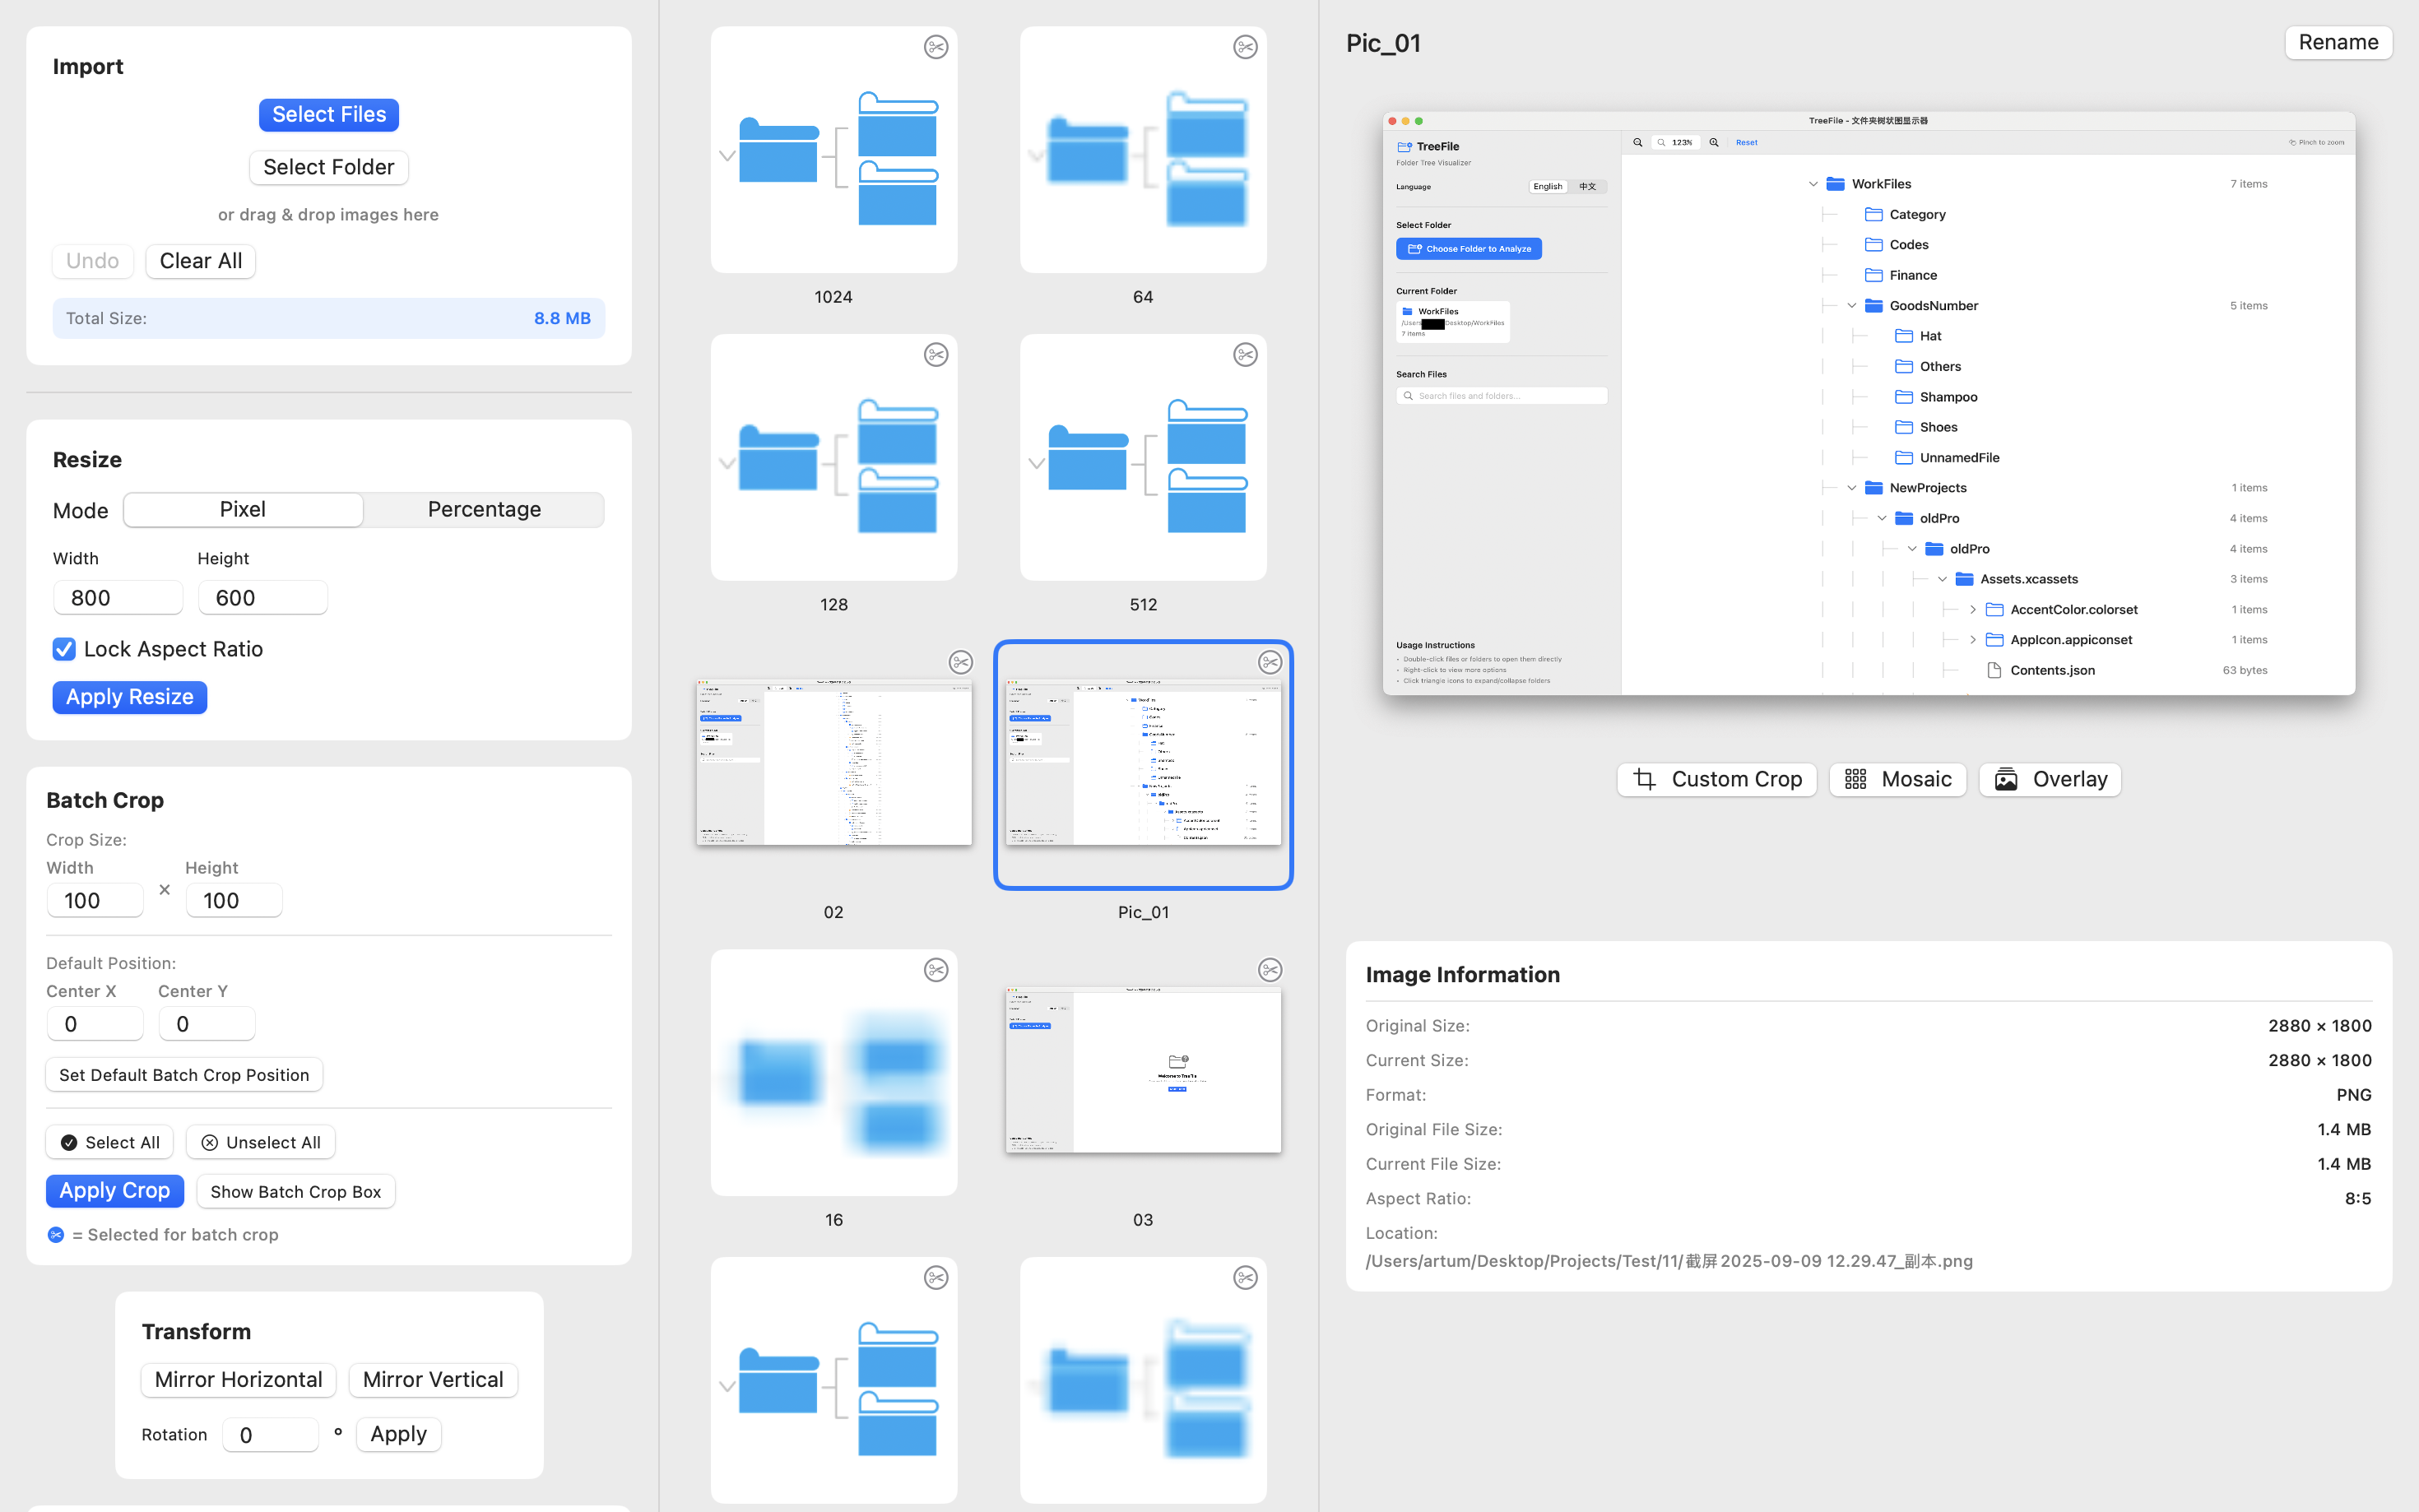2419x1512 pixels.
Task: Click scissors icon on 512 thumbnail
Action: click(1244, 355)
